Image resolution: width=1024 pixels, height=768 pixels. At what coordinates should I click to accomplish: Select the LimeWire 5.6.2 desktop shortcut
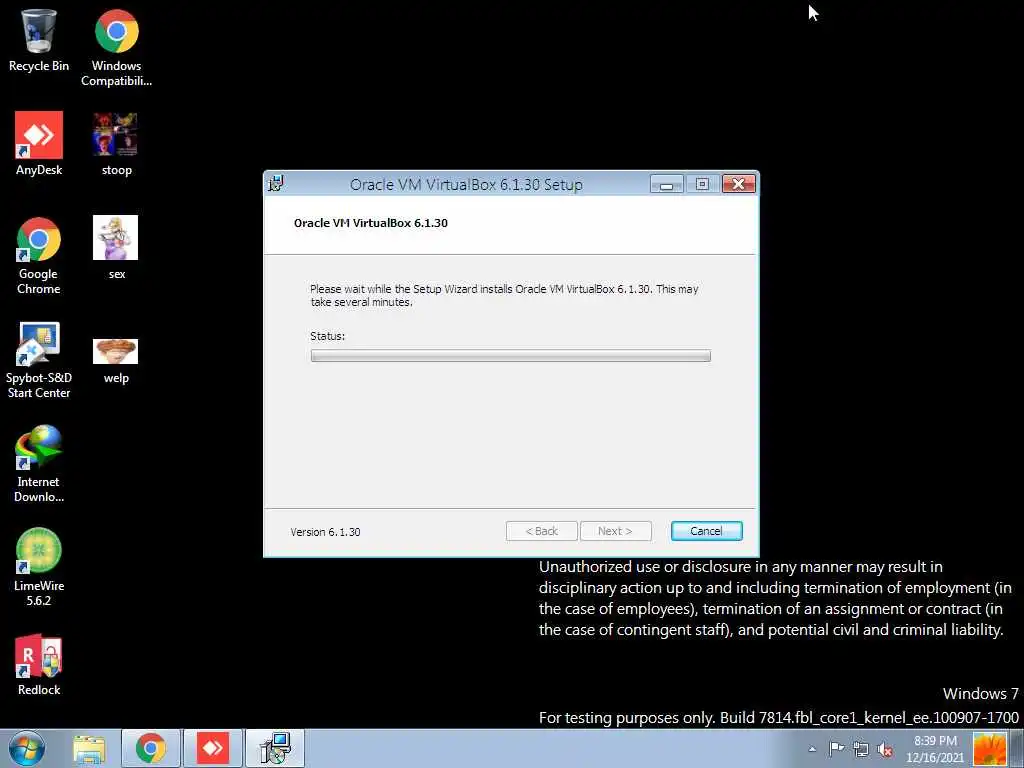coord(39,568)
